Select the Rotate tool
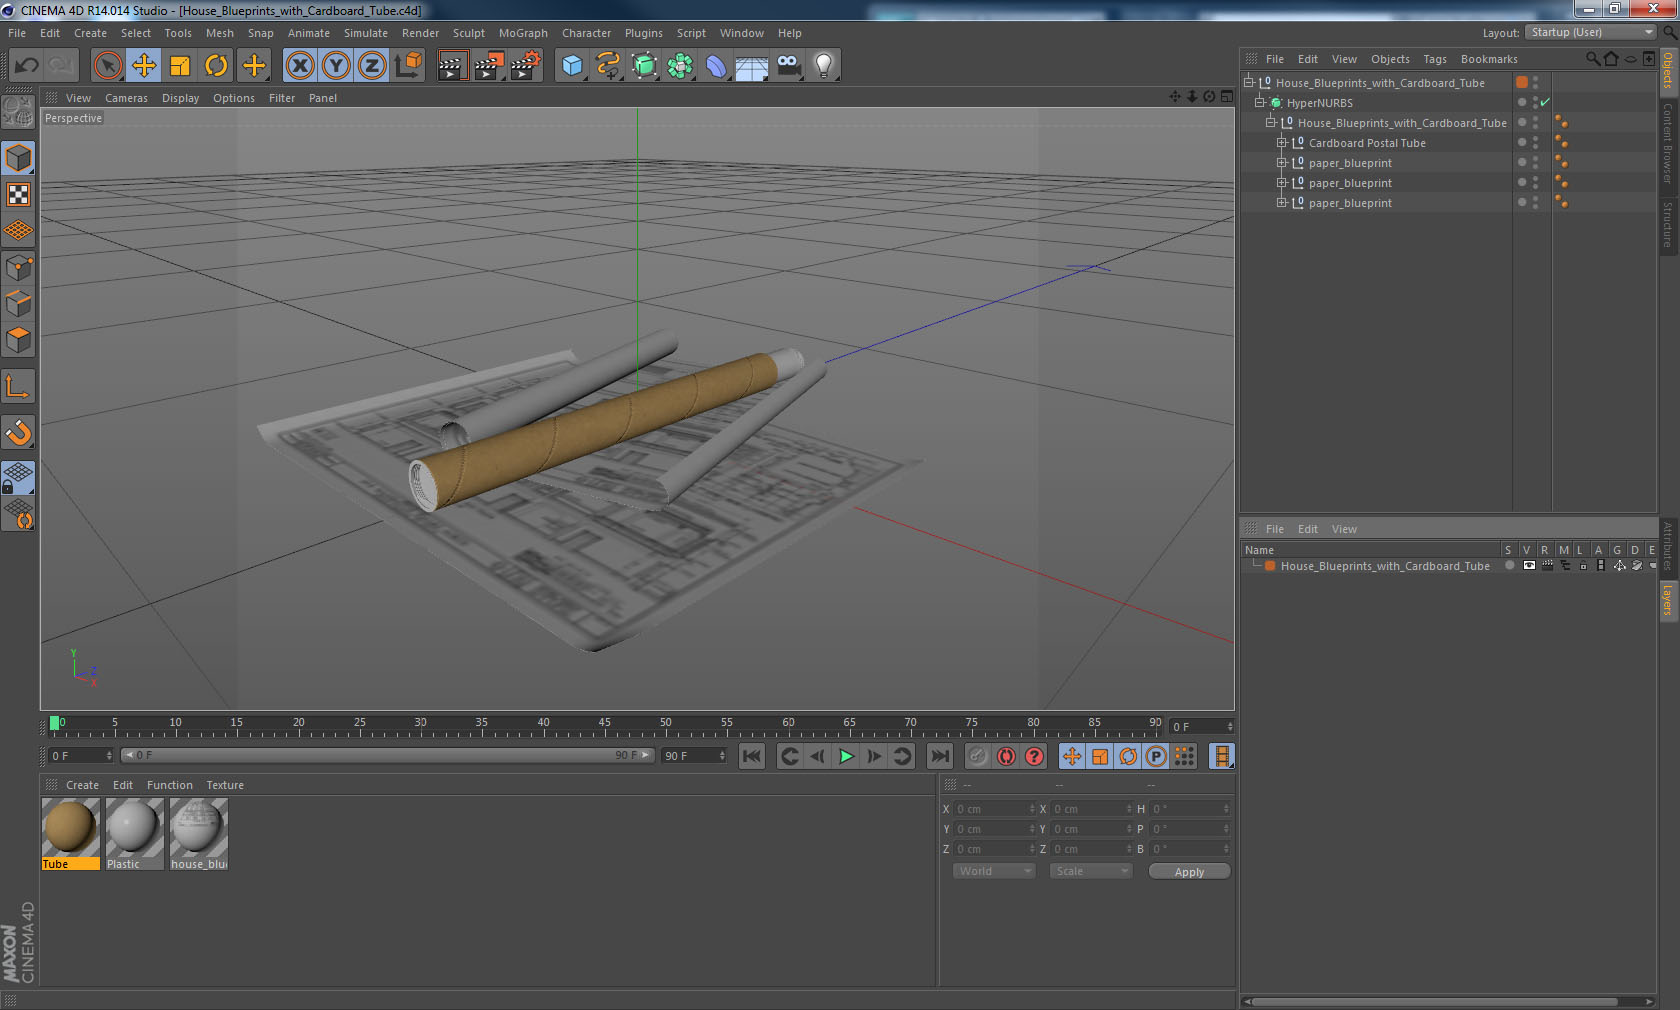The height and width of the screenshot is (1010, 1680). point(216,66)
